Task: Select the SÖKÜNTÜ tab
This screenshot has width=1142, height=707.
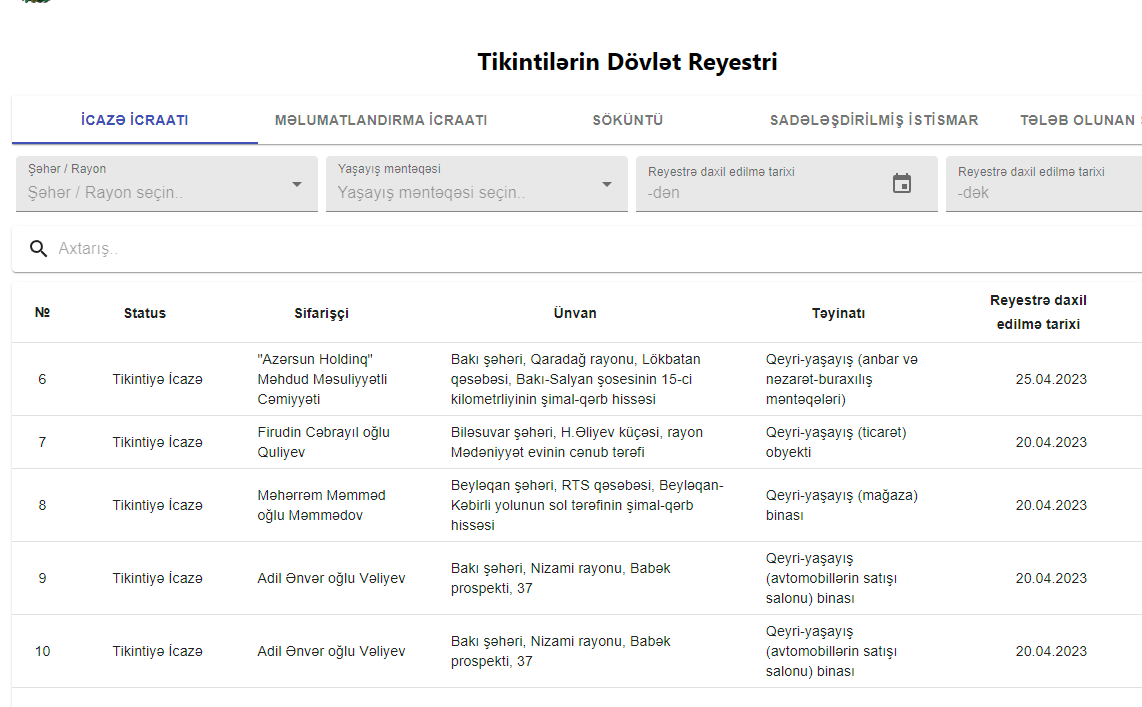Action: click(x=628, y=121)
